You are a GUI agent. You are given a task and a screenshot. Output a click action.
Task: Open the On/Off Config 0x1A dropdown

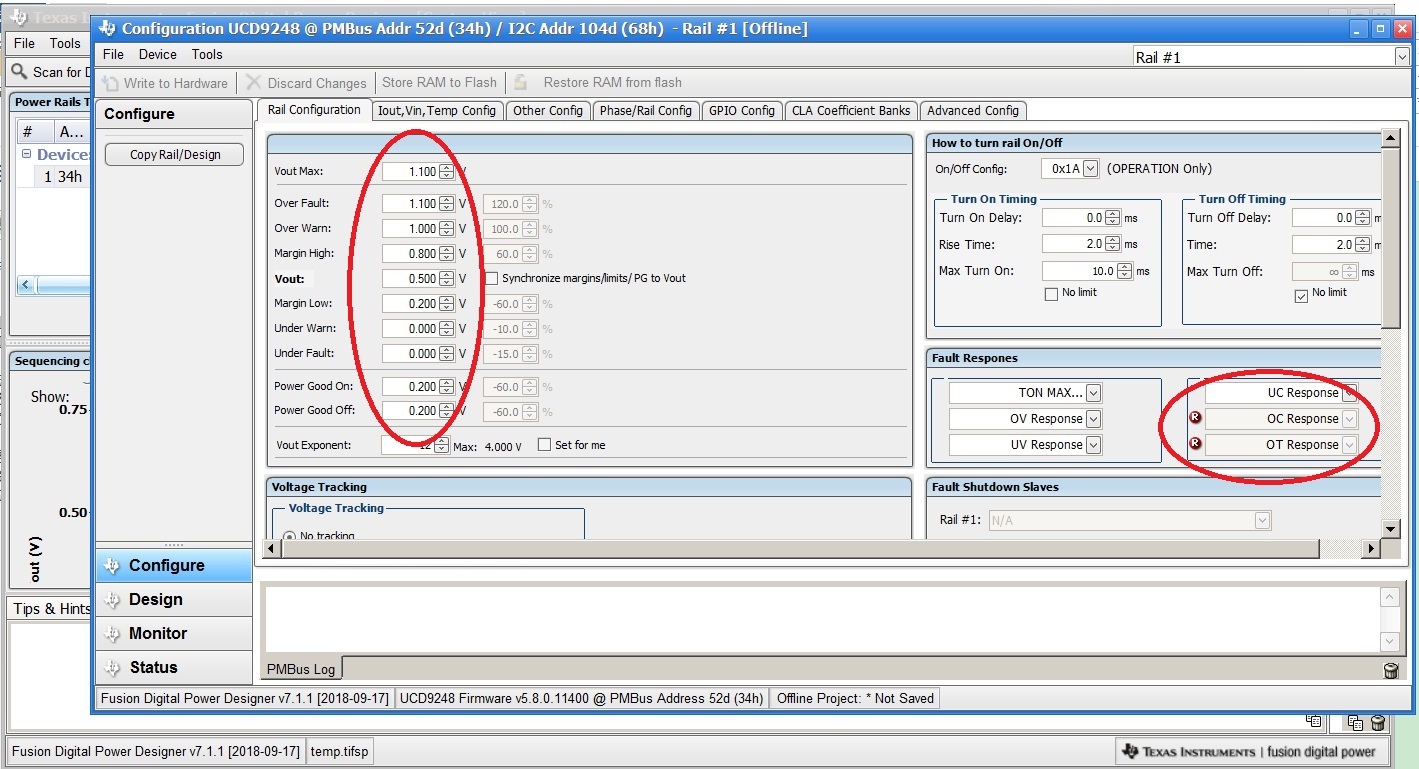tap(1090, 169)
